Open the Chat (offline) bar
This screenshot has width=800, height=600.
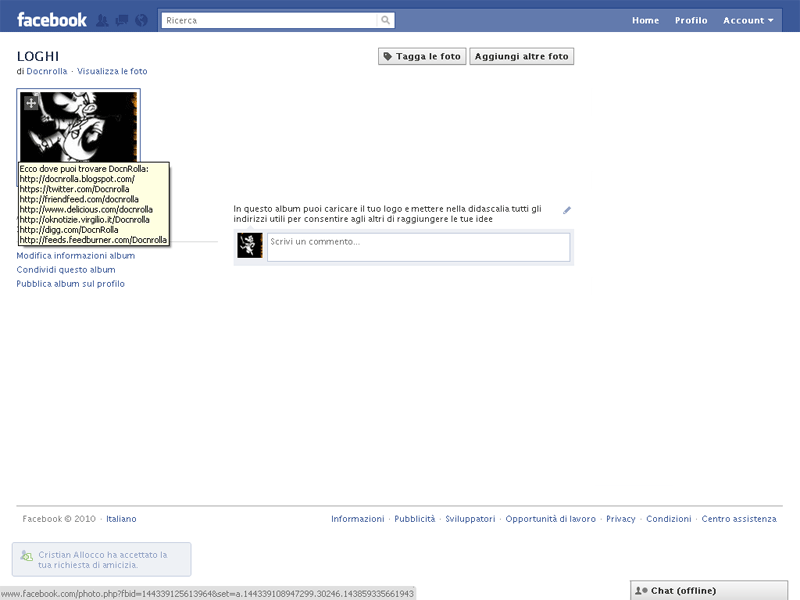click(x=709, y=591)
